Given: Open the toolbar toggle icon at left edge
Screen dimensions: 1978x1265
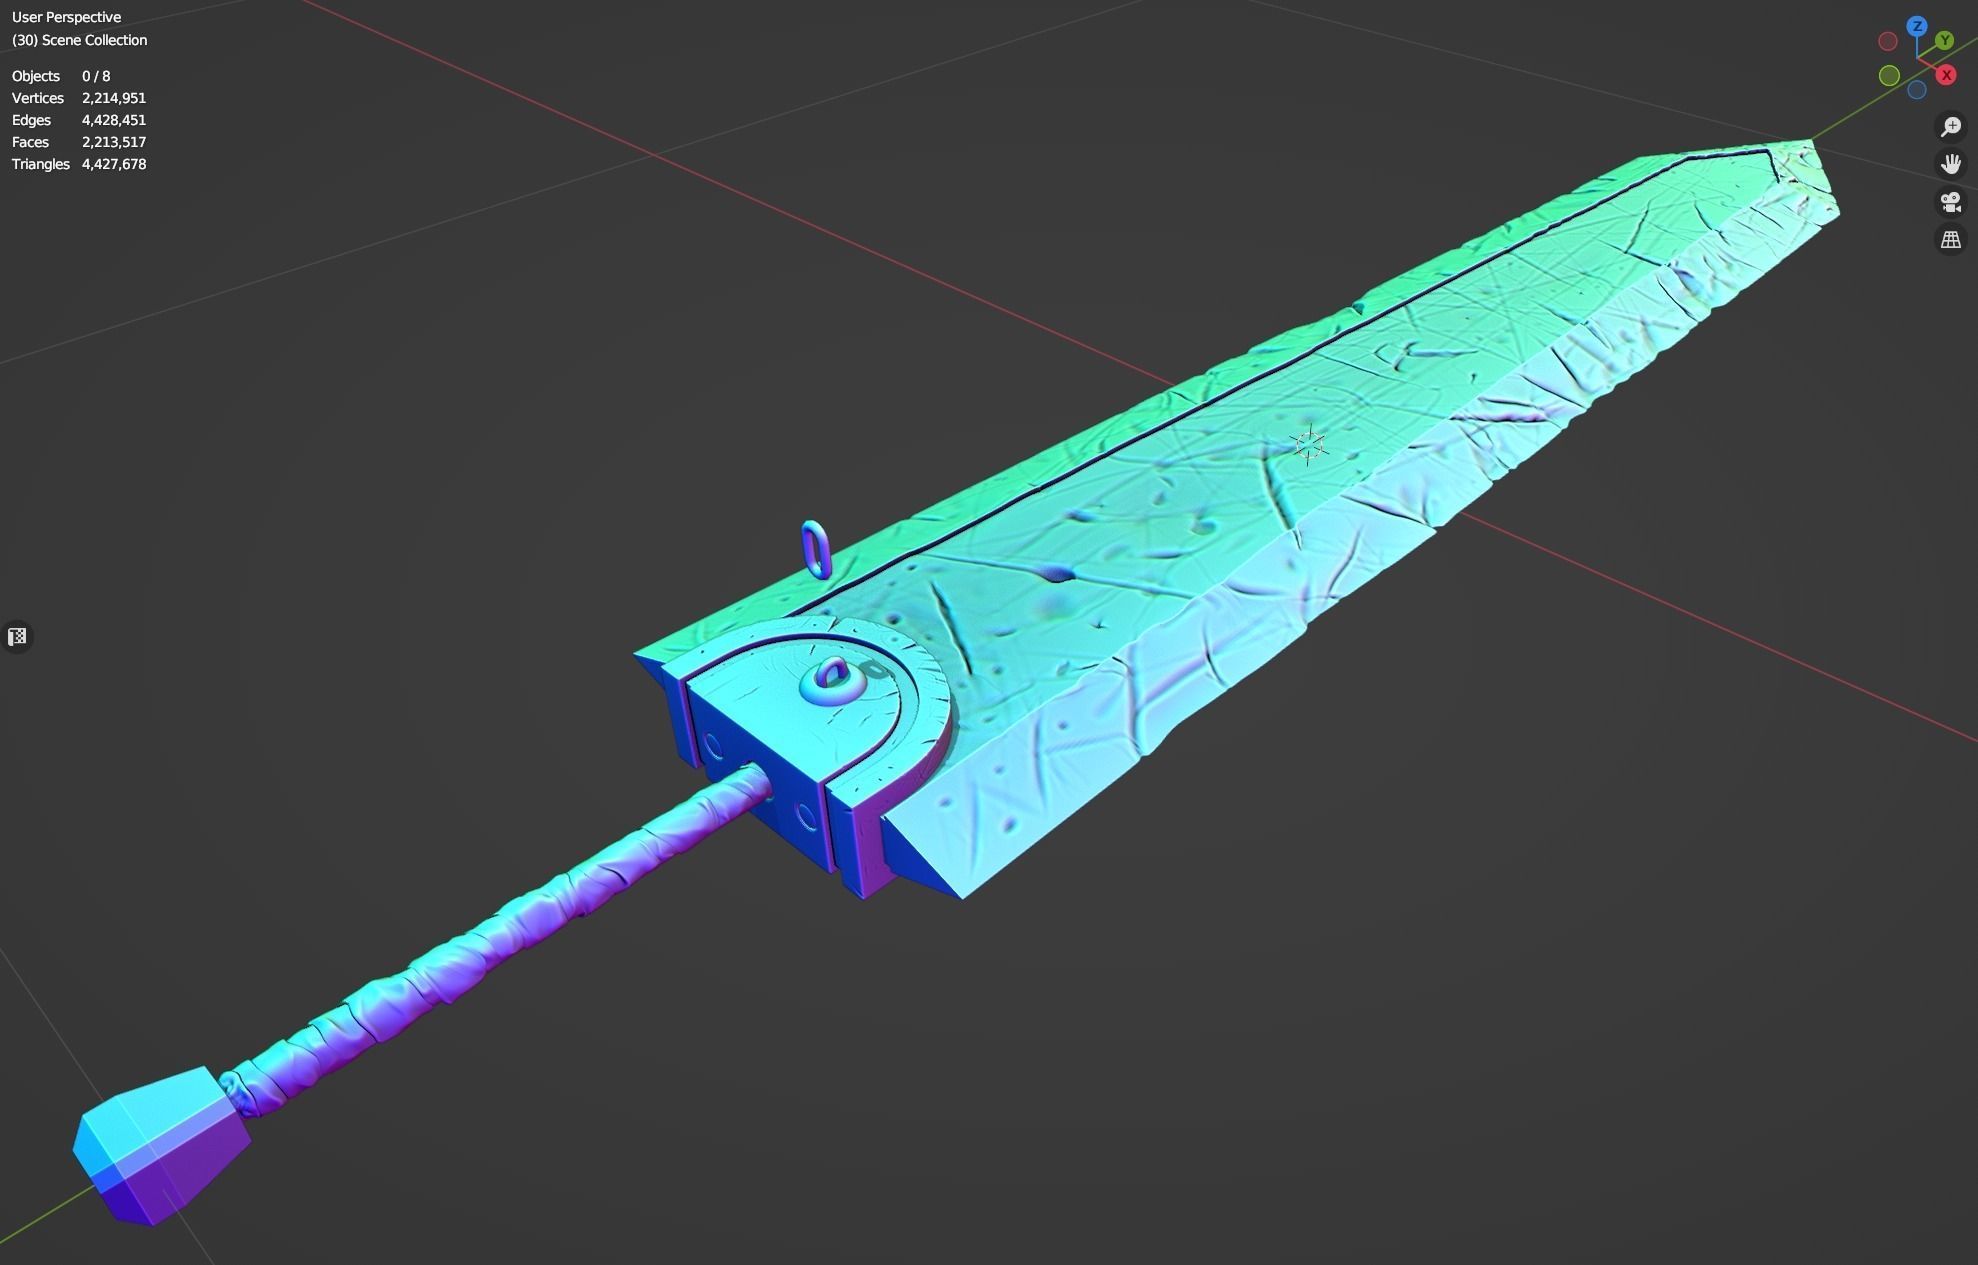Looking at the screenshot, I should (17, 637).
